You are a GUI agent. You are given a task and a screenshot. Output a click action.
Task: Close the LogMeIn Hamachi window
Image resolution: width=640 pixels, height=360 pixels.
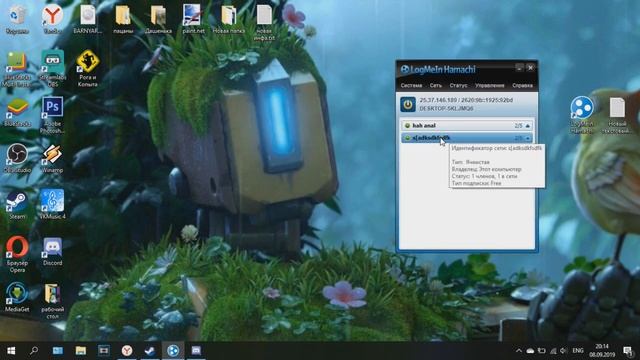click(x=530, y=68)
